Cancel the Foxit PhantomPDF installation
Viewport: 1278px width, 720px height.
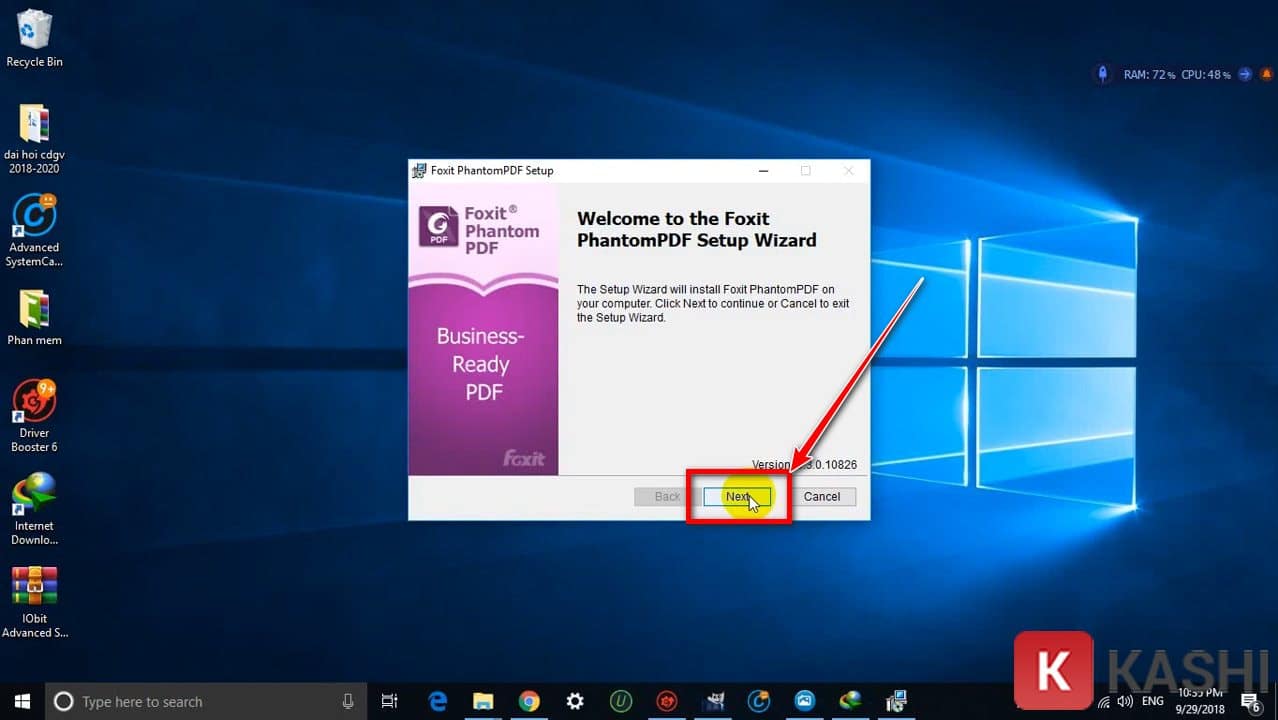pyautogui.click(x=821, y=497)
